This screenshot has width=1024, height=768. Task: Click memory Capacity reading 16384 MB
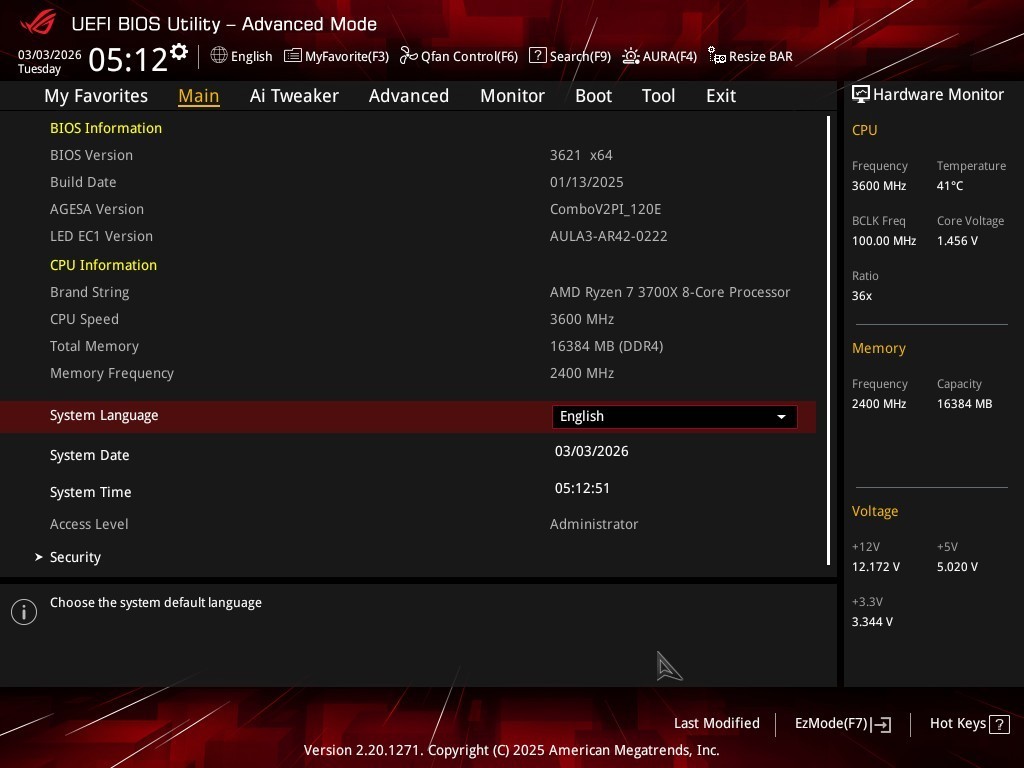965,404
